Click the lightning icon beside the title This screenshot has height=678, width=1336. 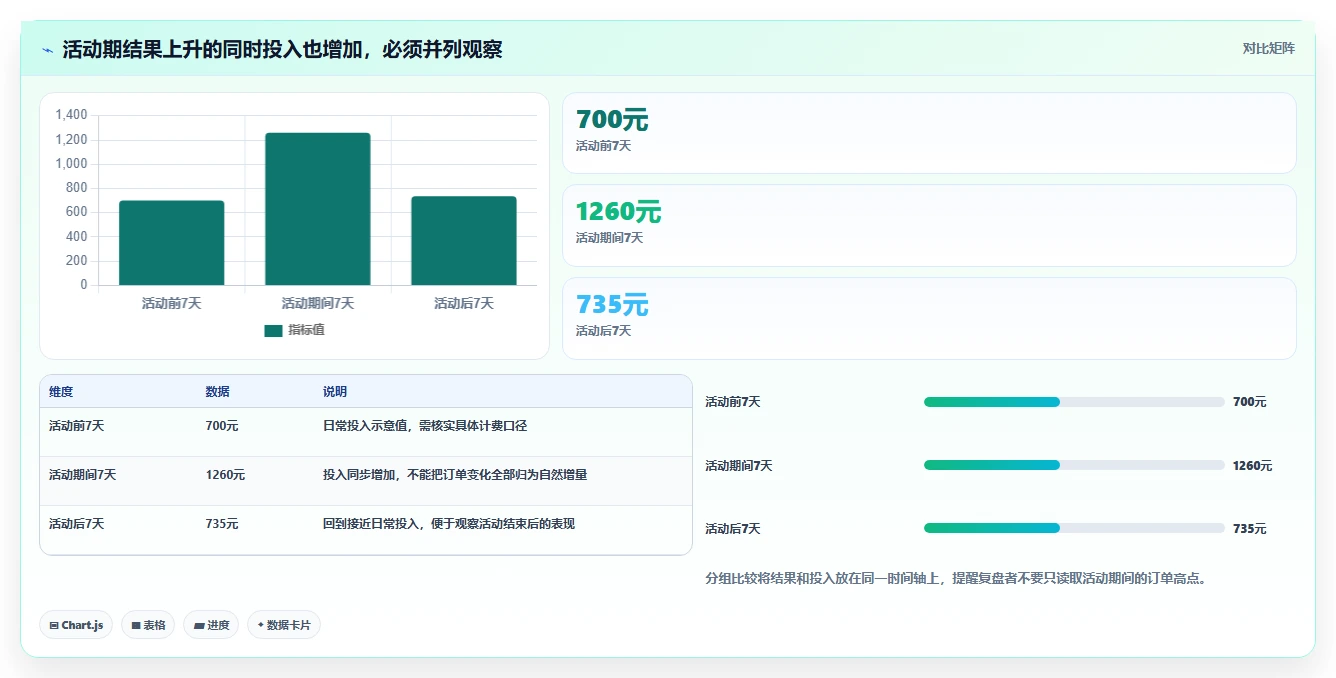[x=47, y=50]
